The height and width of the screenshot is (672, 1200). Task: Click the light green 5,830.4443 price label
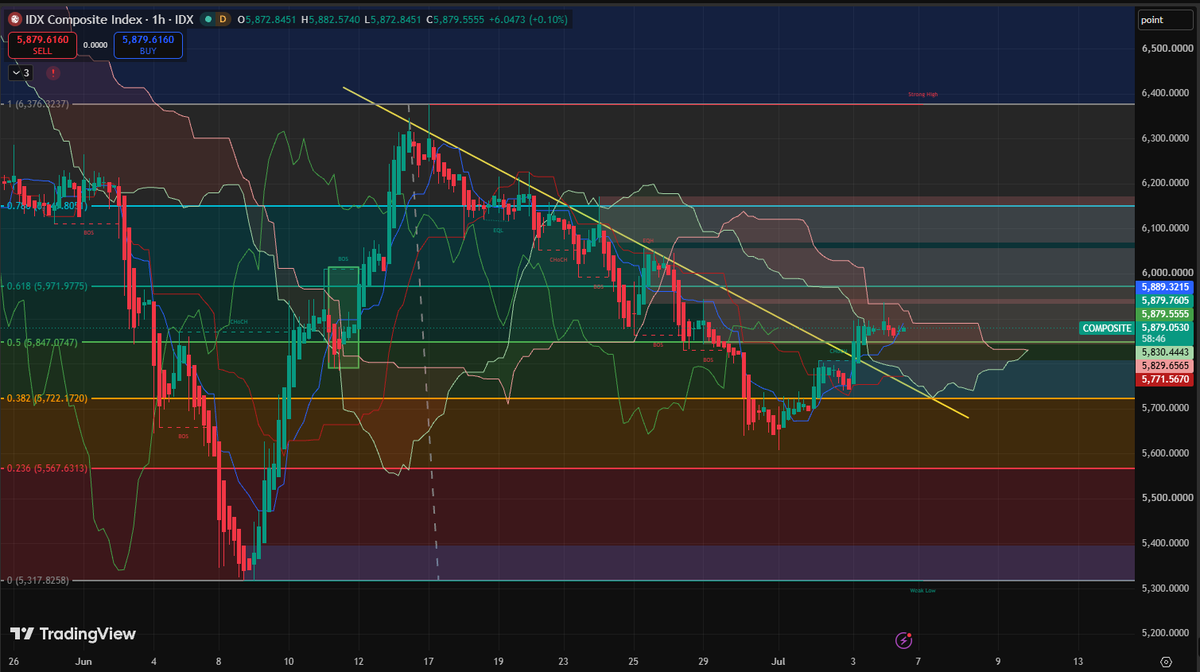(1166, 353)
